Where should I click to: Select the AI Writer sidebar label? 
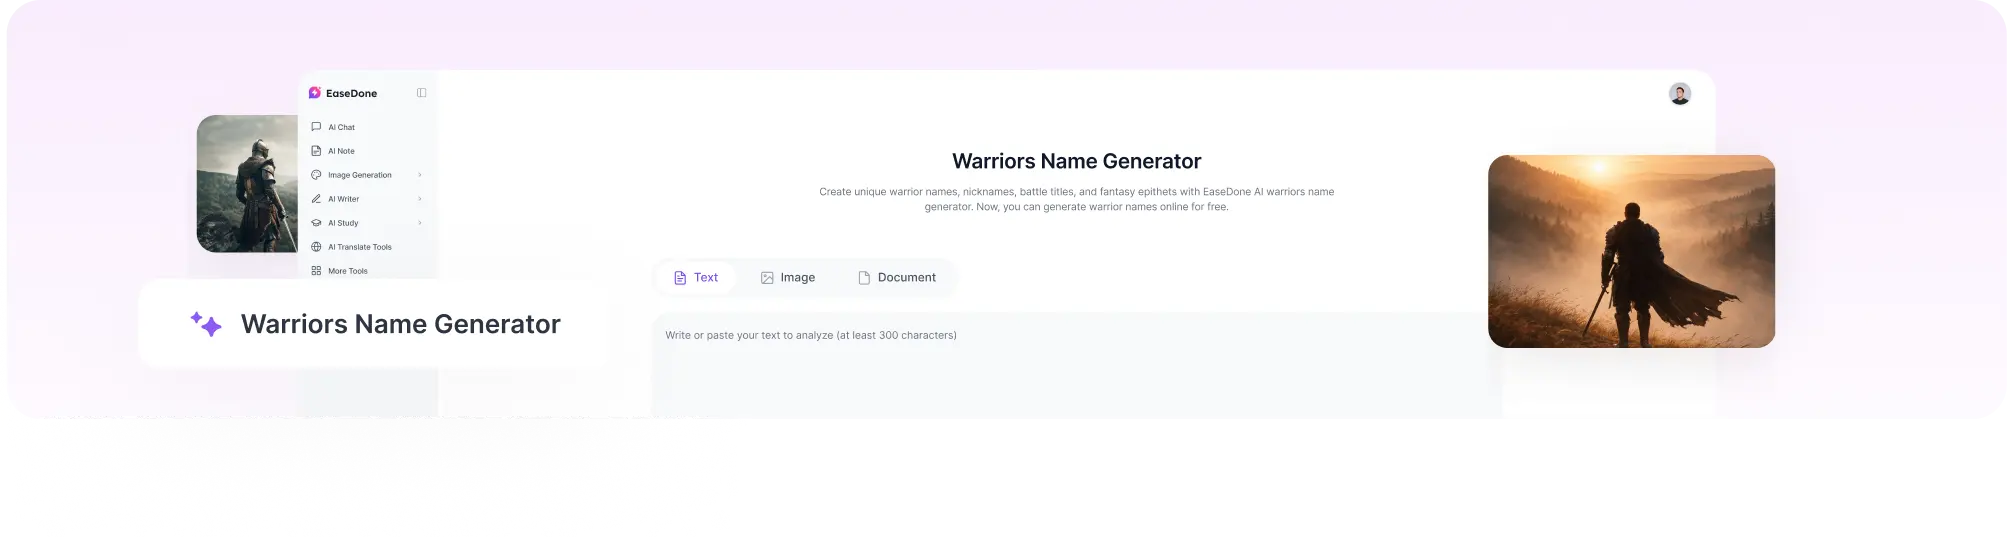(x=343, y=199)
